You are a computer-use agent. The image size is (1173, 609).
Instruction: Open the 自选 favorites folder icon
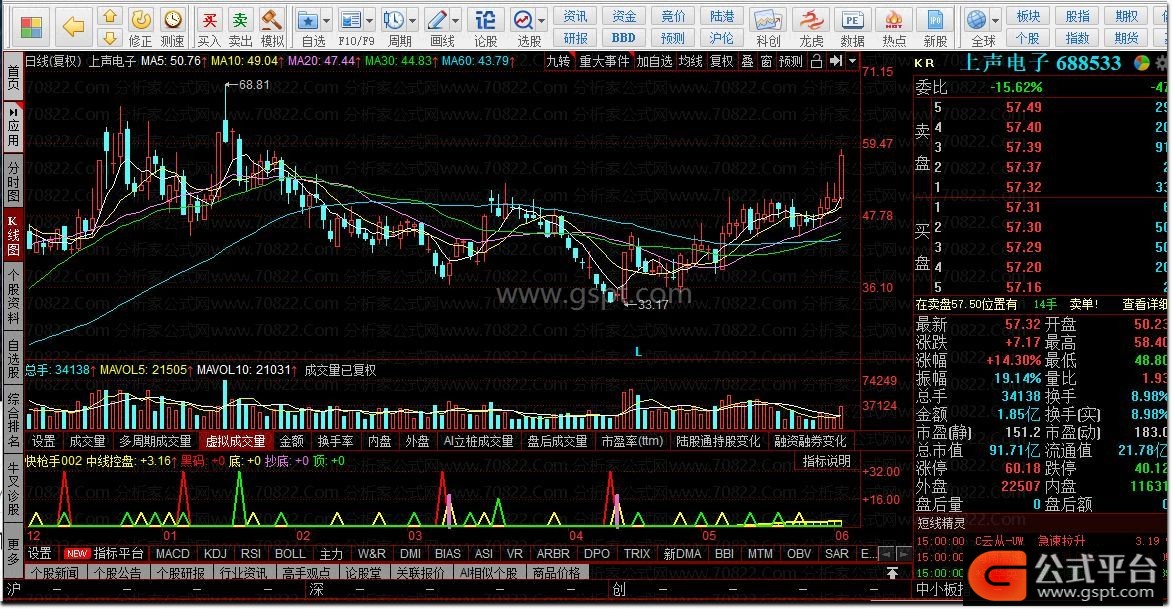click(308, 20)
